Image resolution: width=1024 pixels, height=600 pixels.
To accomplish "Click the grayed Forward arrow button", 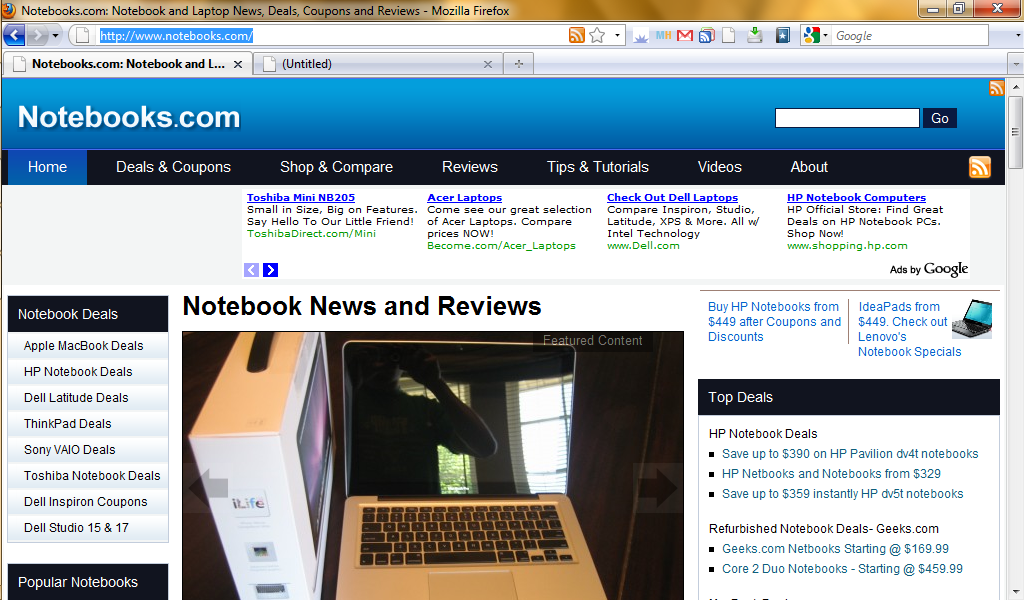I will point(38,35).
